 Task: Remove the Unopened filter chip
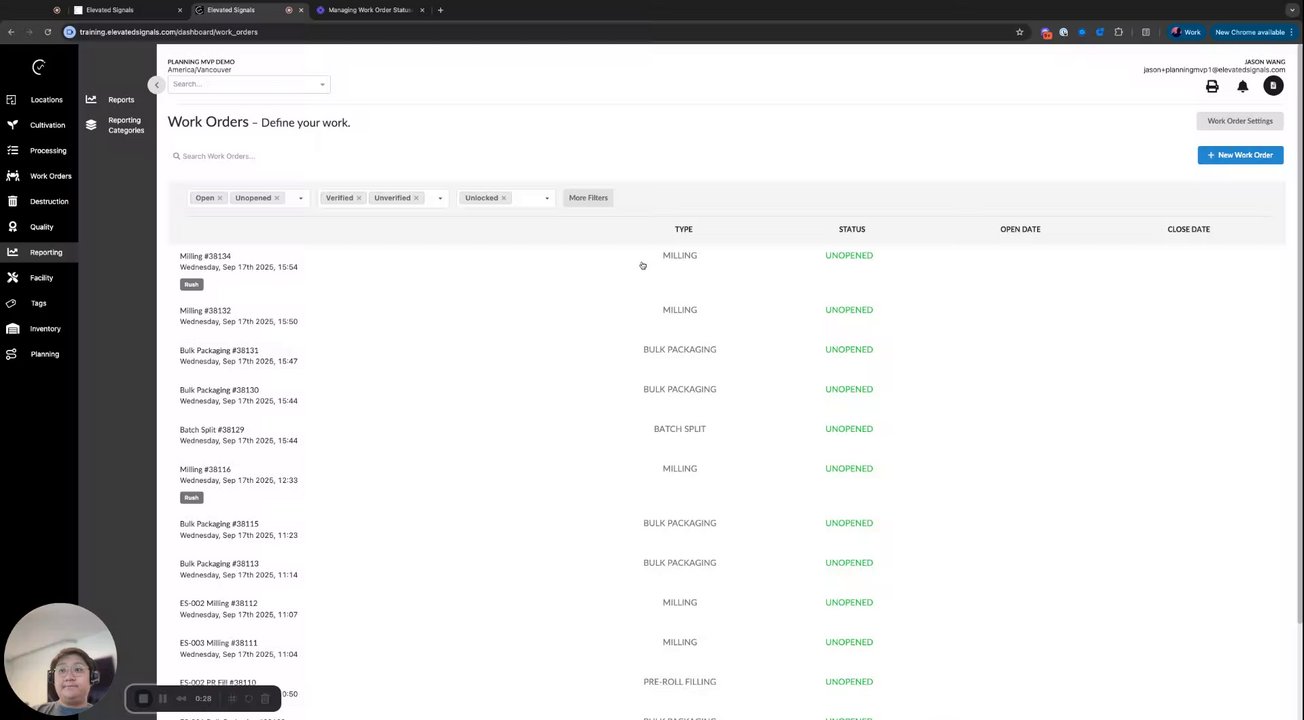coord(277,198)
